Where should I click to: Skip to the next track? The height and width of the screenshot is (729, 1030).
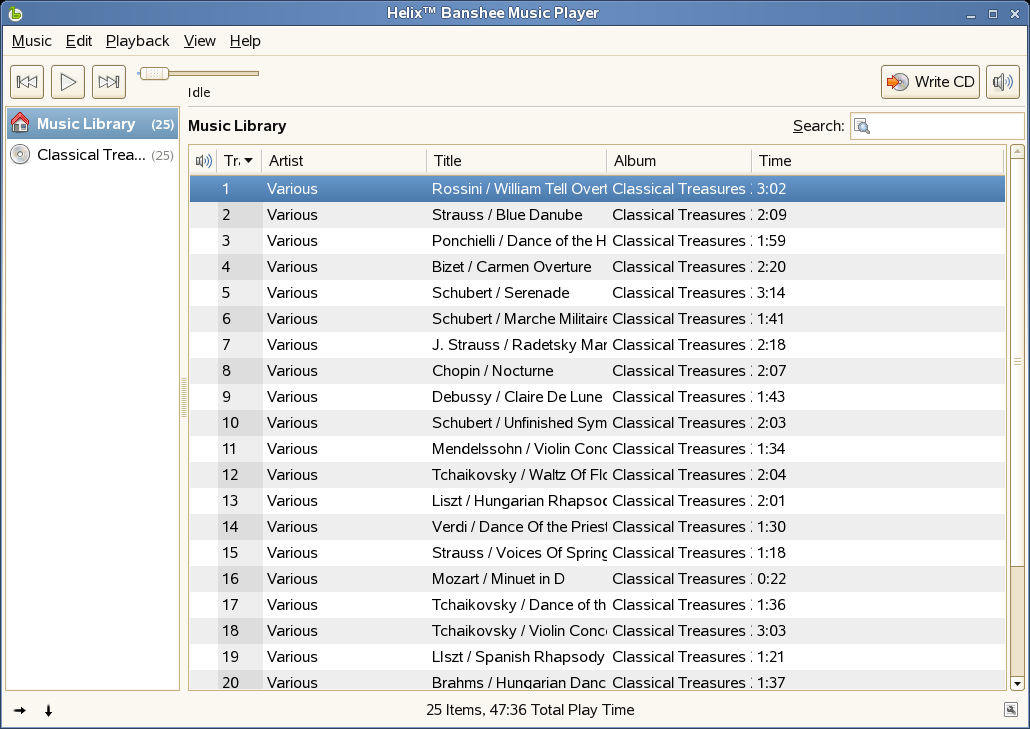click(109, 82)
